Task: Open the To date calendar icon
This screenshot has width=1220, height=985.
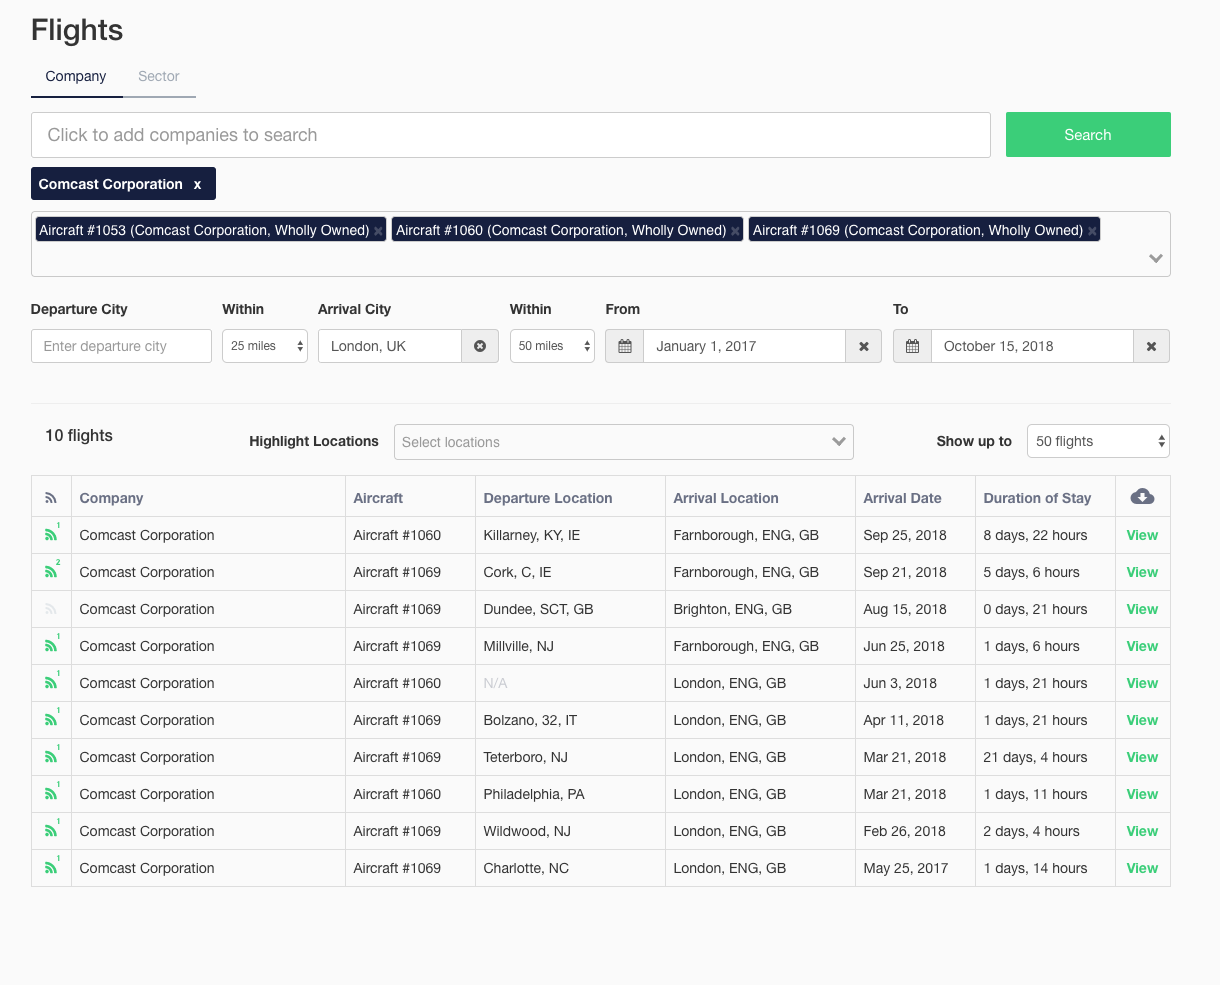Action: [912, 346]
